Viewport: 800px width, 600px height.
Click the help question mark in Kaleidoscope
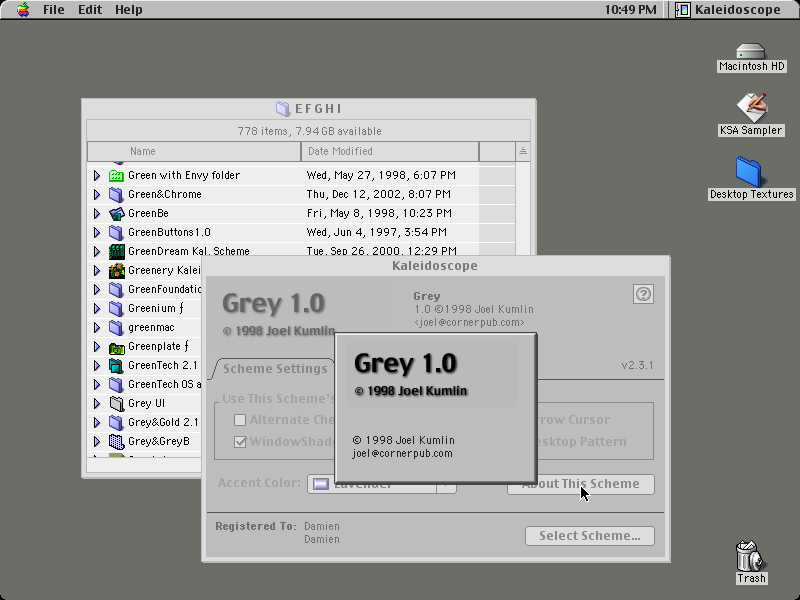coord(643,294)
